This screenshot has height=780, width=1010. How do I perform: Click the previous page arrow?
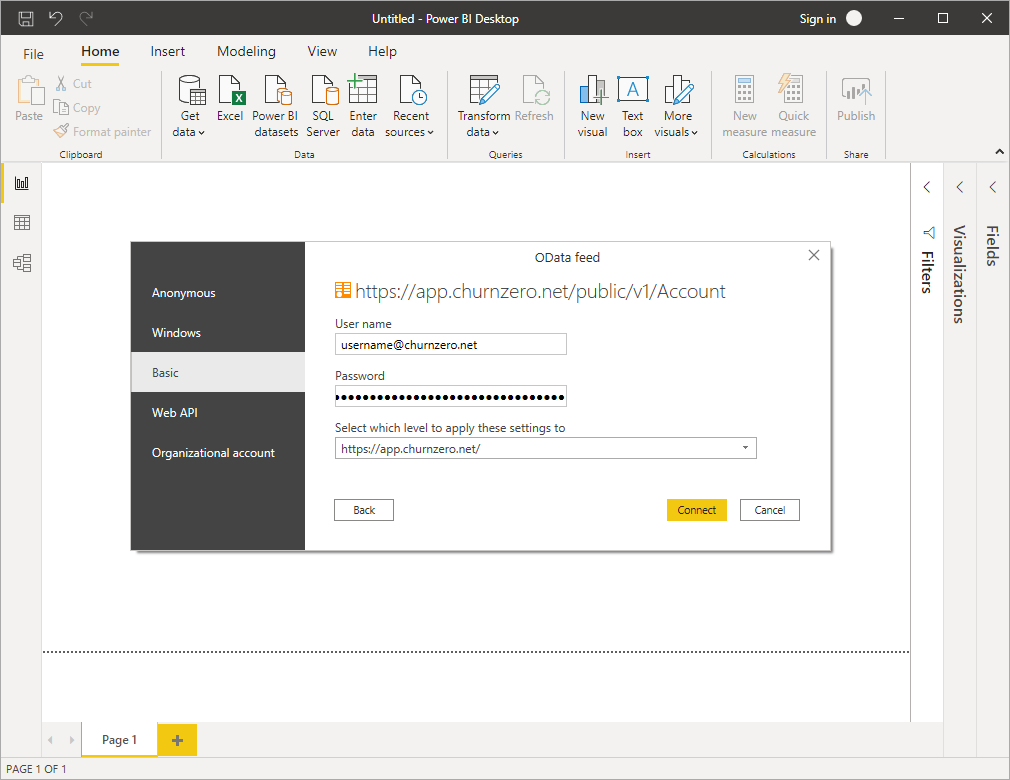50,740
